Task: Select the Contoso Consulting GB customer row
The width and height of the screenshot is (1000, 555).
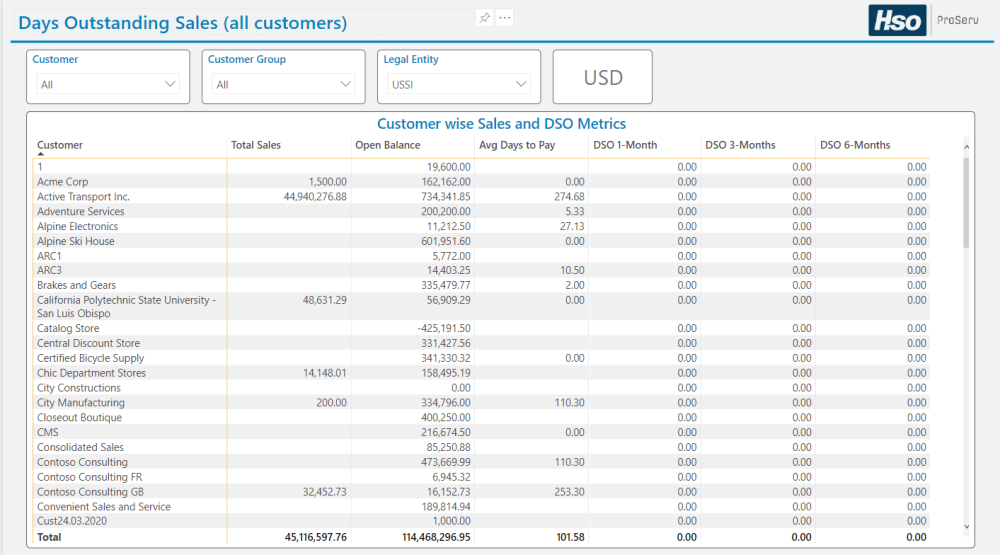Action: tap(90, 492)
